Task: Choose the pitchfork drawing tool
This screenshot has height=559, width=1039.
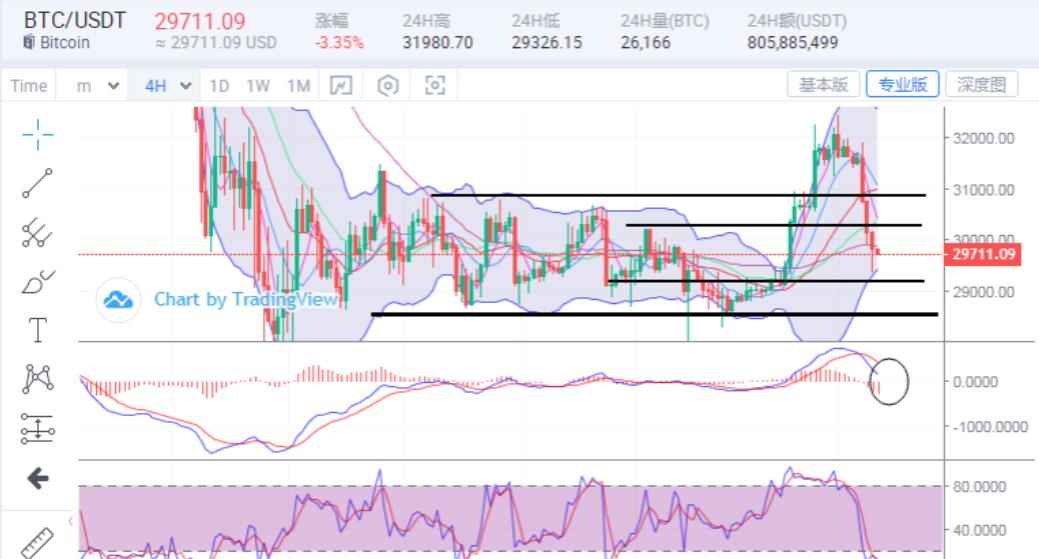Action: click(x=37, y=232)
